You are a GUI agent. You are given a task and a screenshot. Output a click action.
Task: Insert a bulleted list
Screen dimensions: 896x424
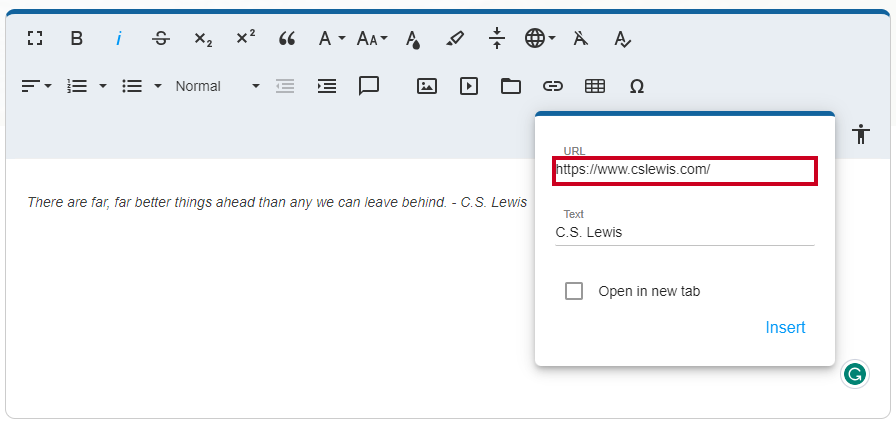pos(132,86)
